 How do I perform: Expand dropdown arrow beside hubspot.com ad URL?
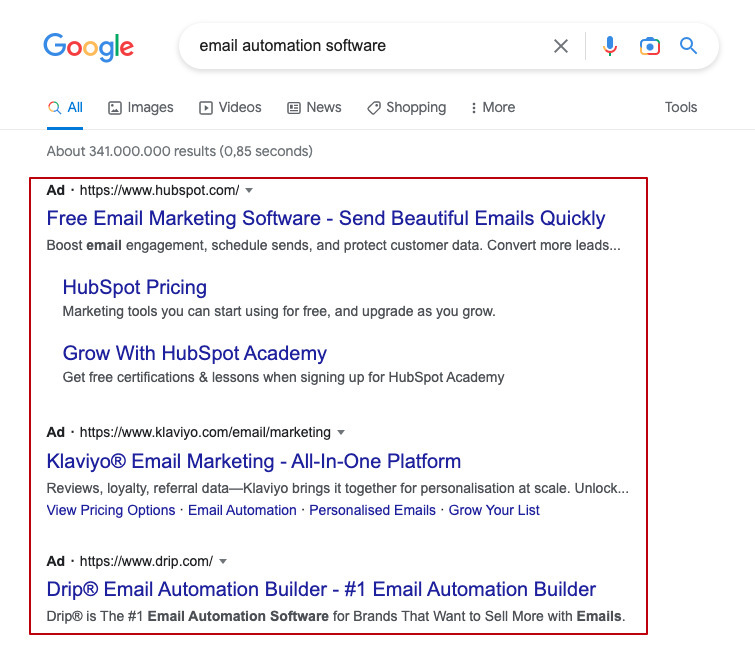249,190
